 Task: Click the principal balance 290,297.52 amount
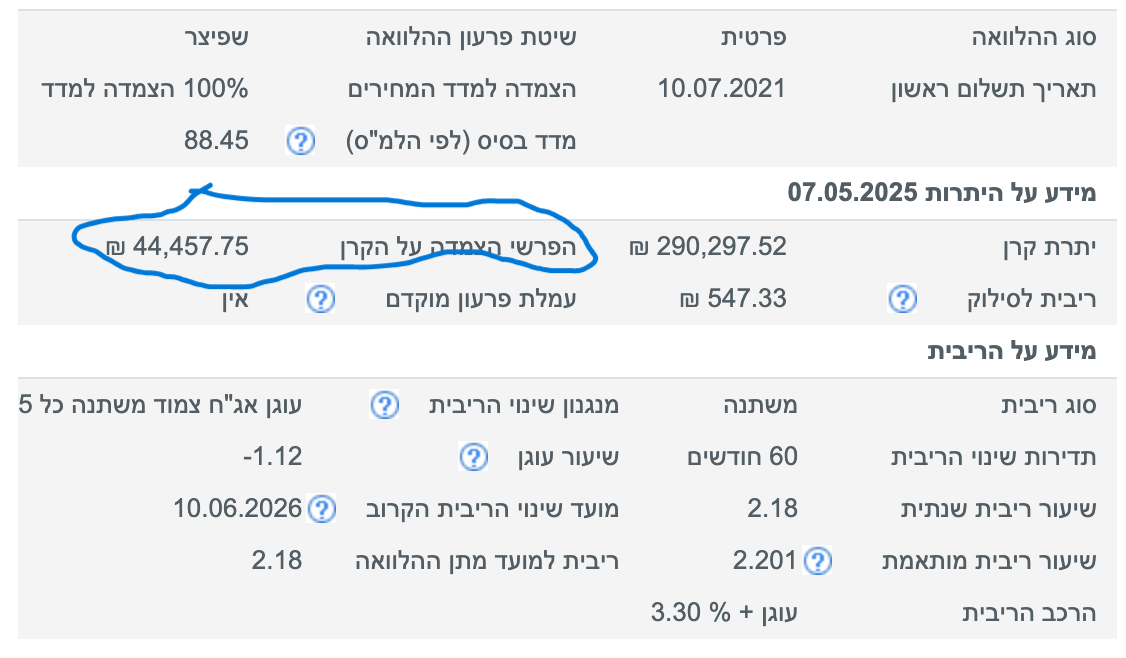(709, 246)
